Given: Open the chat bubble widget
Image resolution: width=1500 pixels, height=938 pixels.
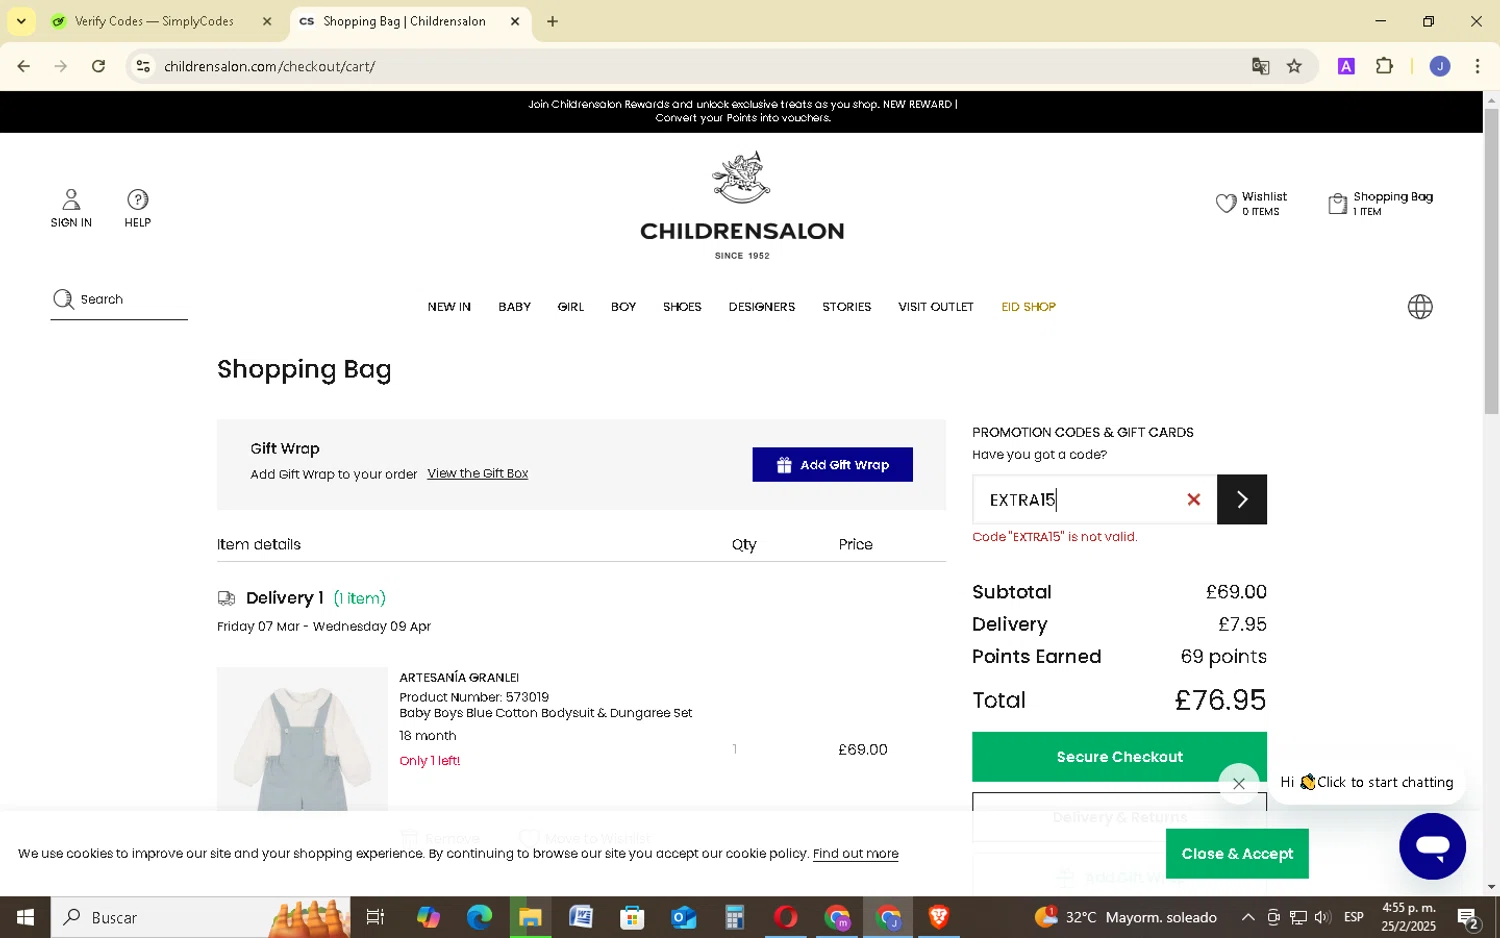Looking at the screenshot, I should tap(1432, 846).
